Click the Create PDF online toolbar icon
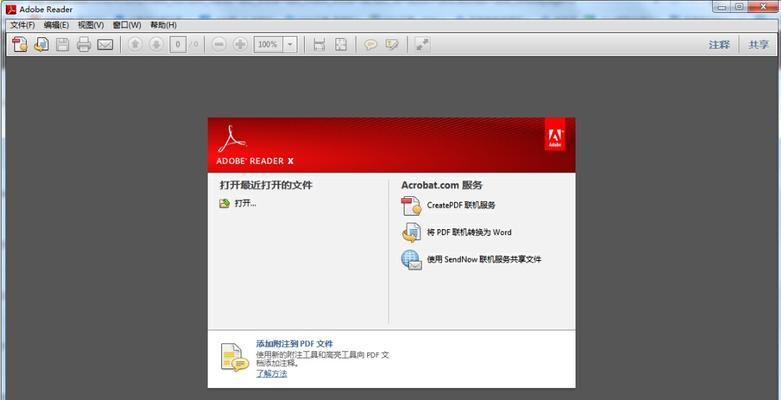Viewport: 781px width, 400px height. (19, 44)
